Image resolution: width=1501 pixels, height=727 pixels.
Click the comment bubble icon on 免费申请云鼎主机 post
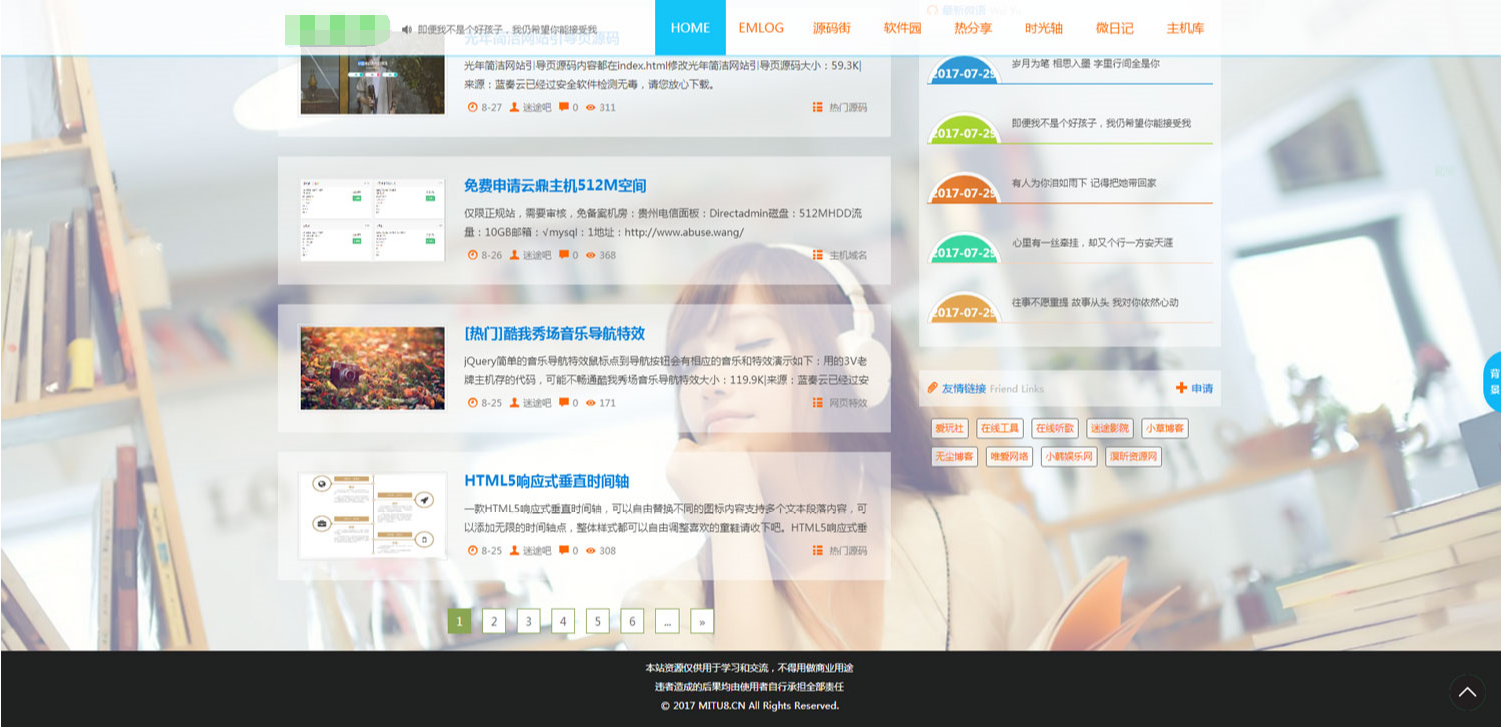coord(563,255)
